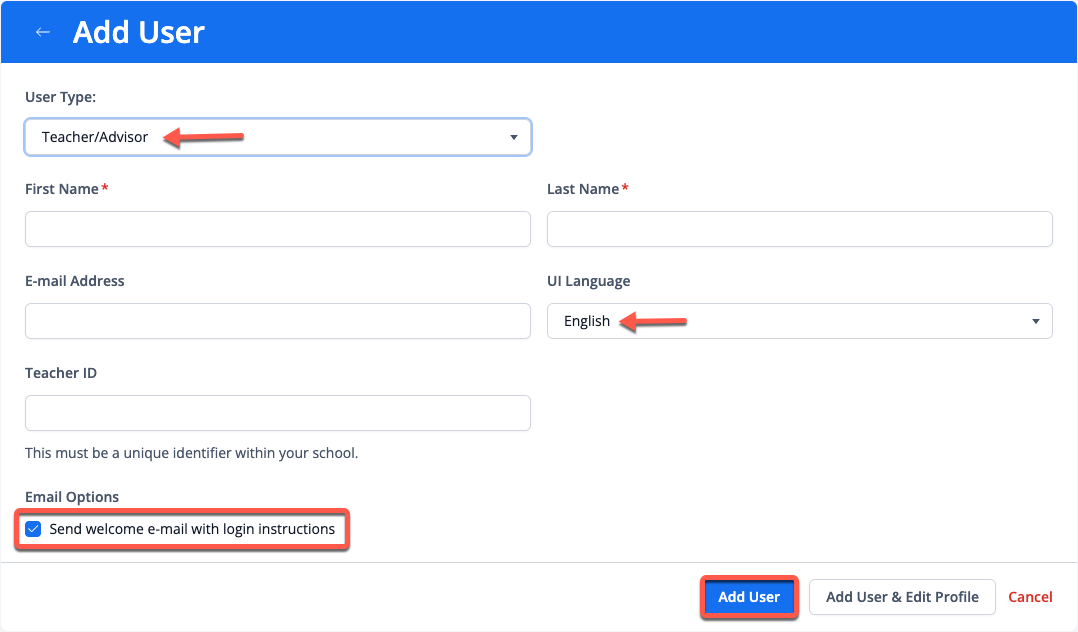Open the User Type dropdown showing Teacher/Advisor
This screenshot has height=632, width=1078.
coord(277,137)
